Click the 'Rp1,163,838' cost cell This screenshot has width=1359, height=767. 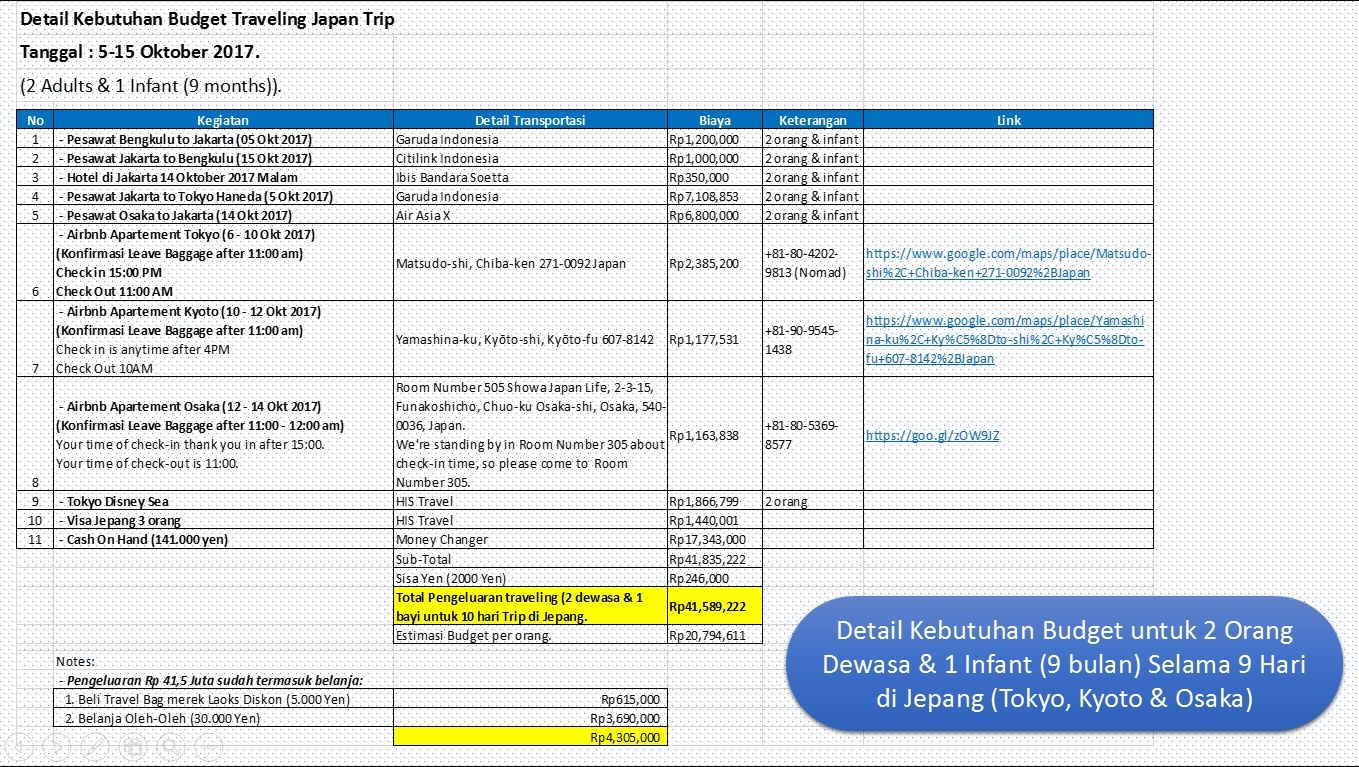(x=714, y=434)
